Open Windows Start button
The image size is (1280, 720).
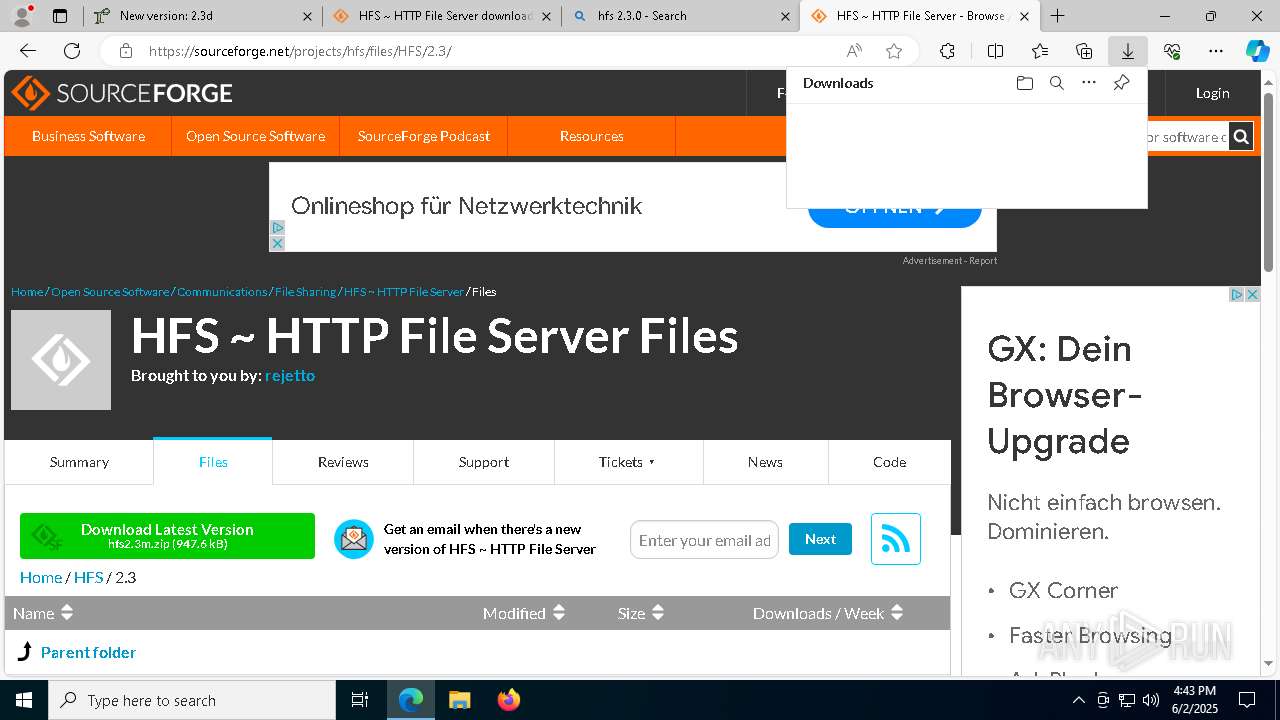pos(24,700)
